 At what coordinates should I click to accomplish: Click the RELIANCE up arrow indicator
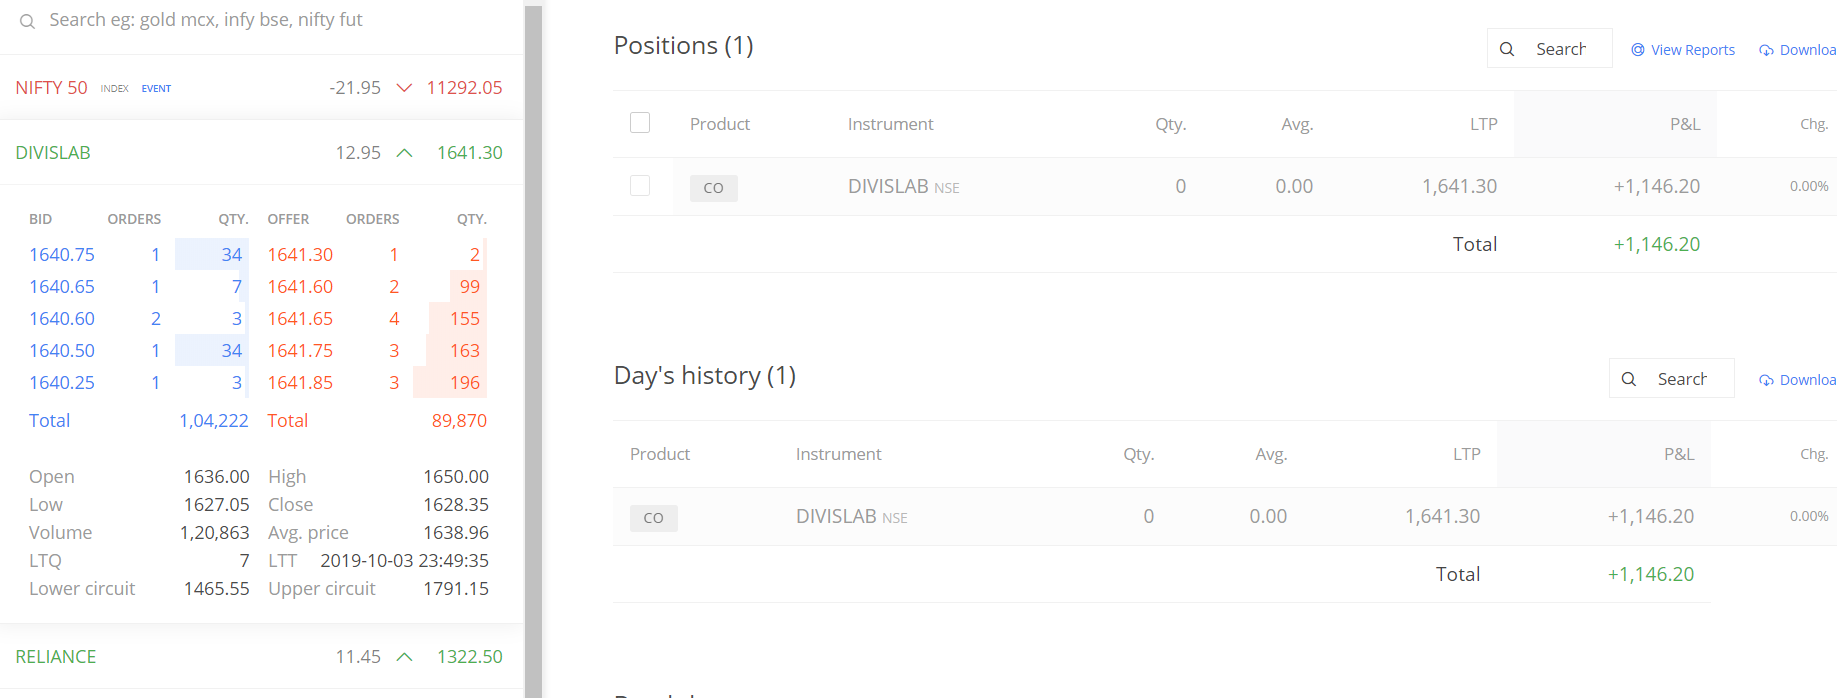point(404,657)
